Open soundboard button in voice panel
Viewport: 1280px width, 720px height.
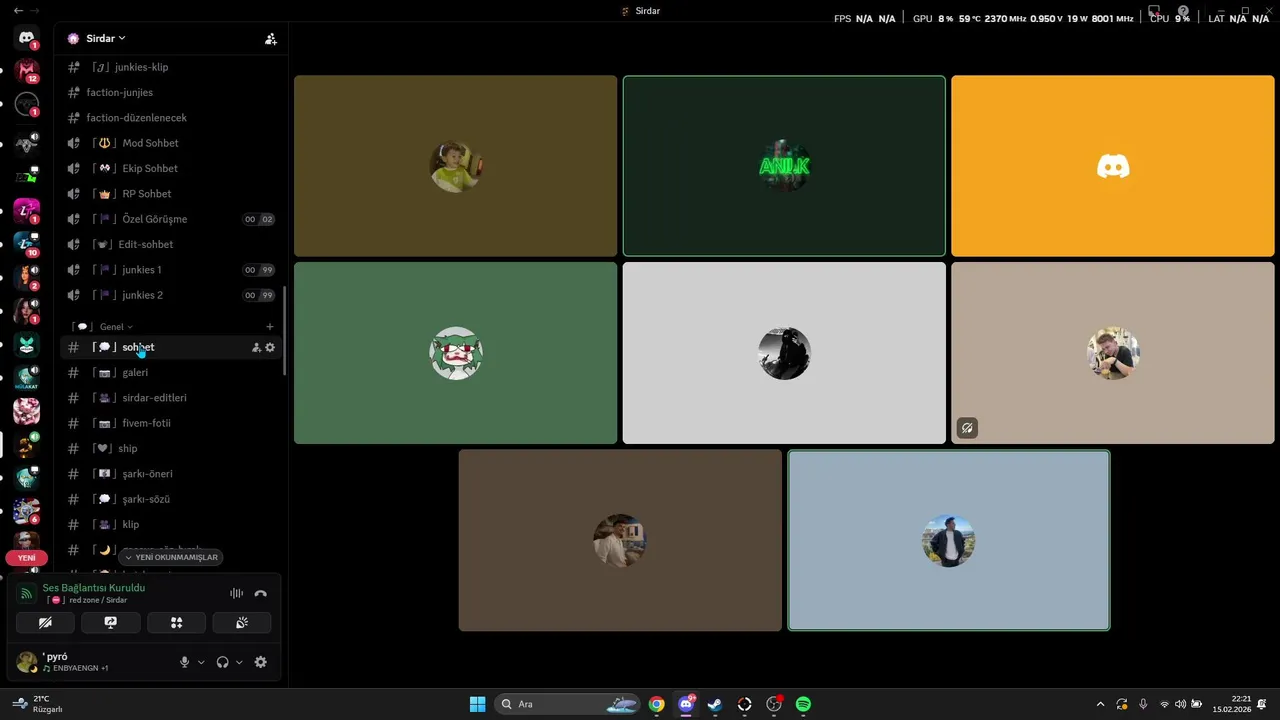pos(241,622)
